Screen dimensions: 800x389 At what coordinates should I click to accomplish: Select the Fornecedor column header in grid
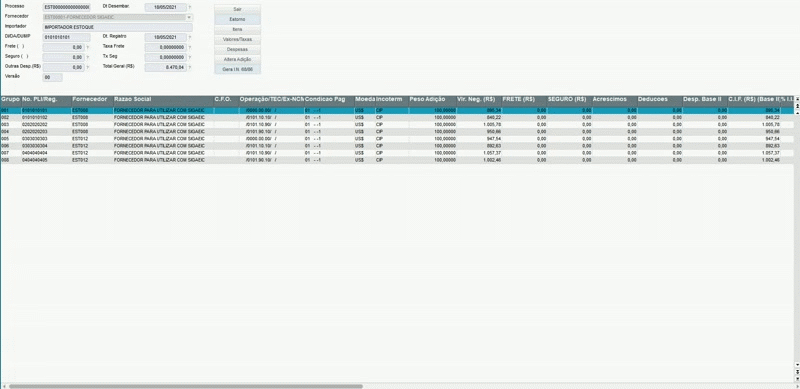coord(92,99)
